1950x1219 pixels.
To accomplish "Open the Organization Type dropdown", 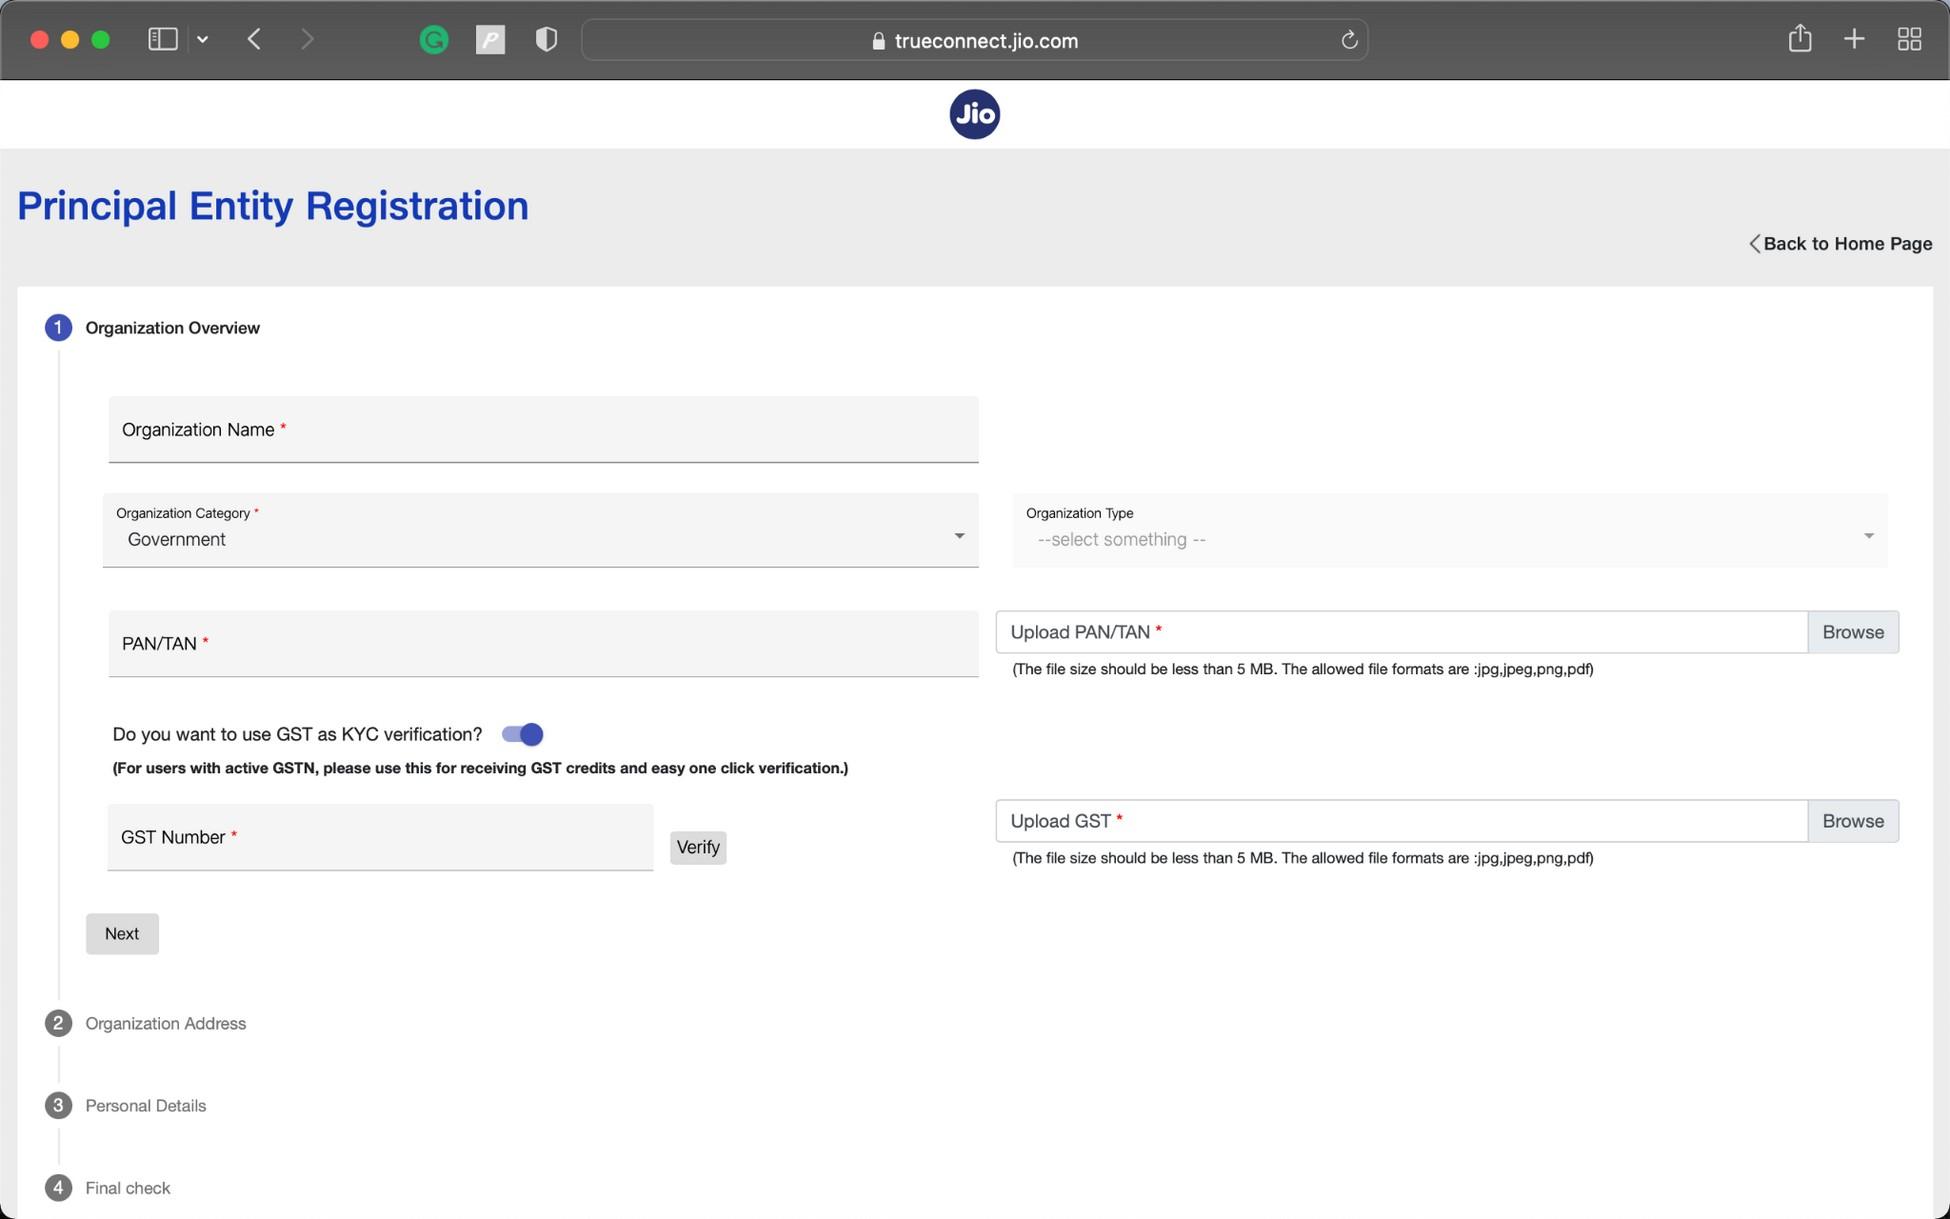I will 1450,530.
